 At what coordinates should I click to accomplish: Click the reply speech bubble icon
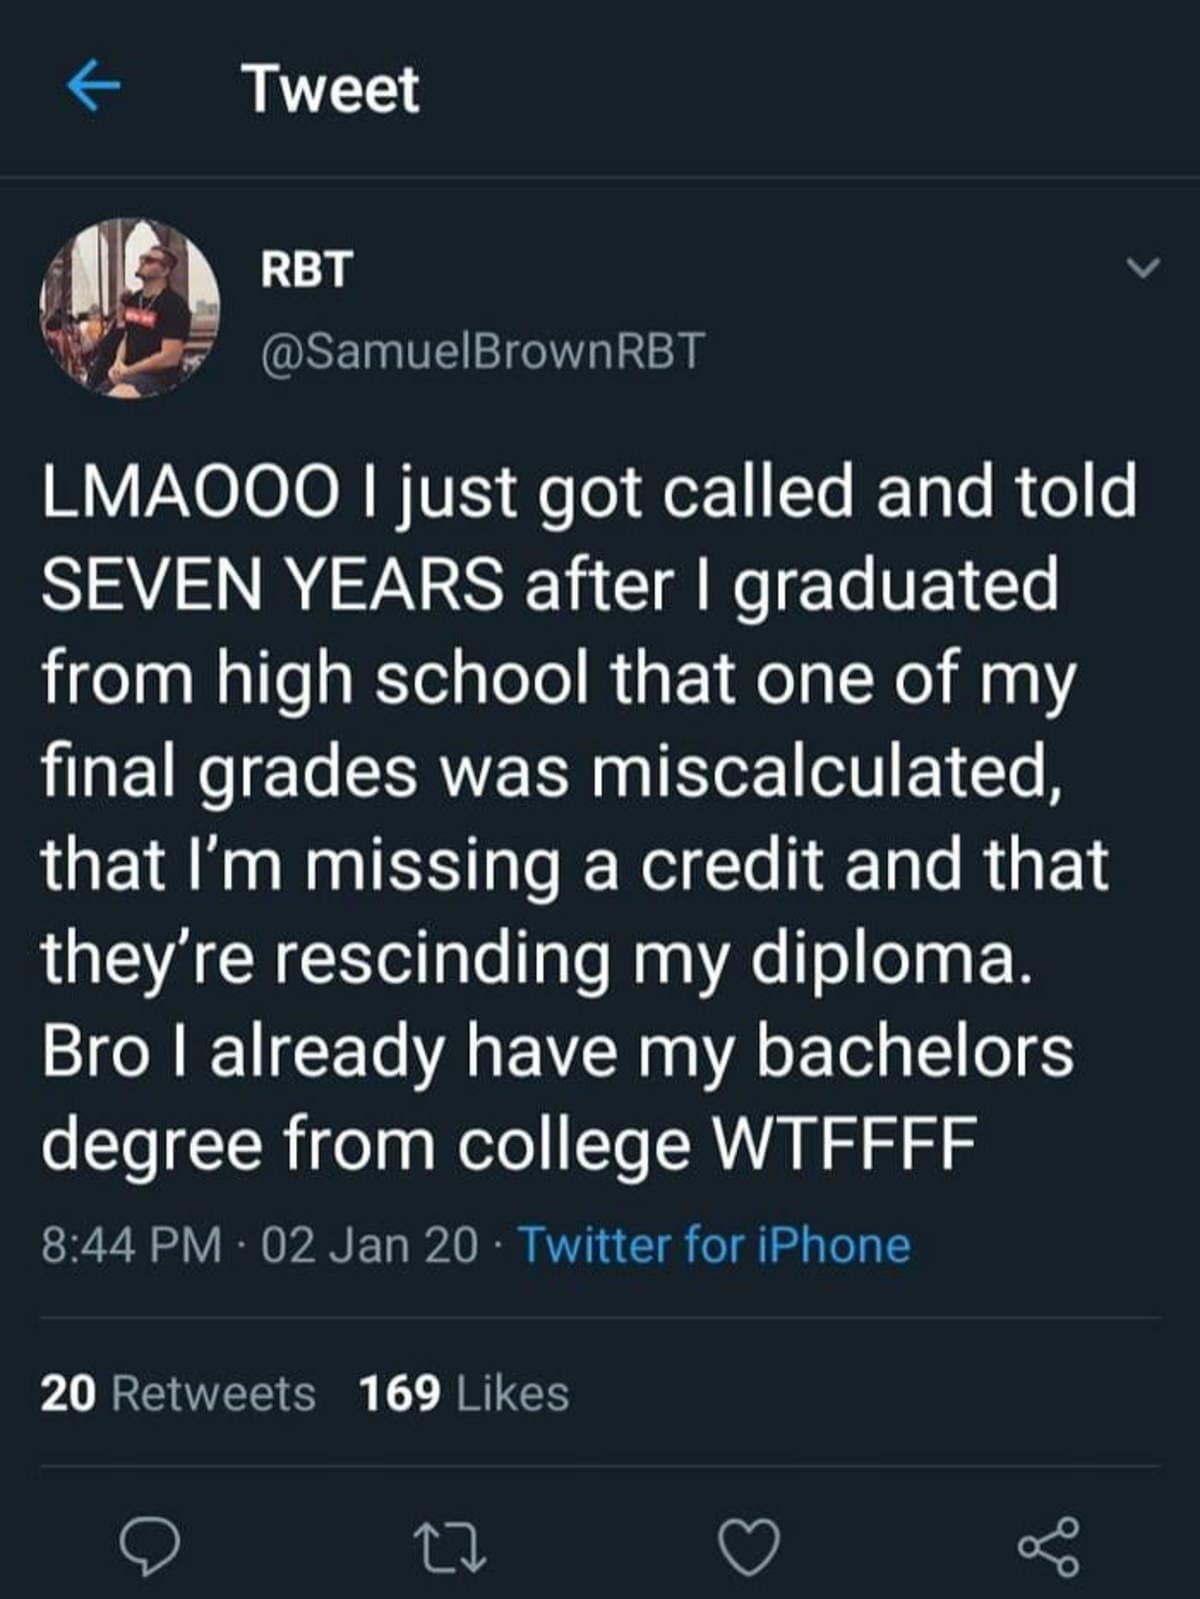(x=151, y=1547)
